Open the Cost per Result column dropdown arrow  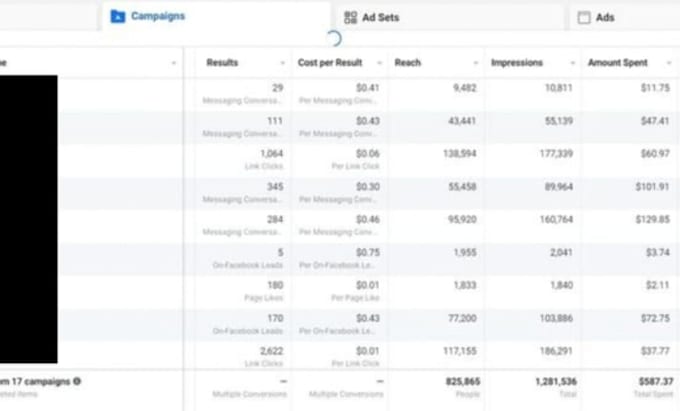(x=379, y=63)
